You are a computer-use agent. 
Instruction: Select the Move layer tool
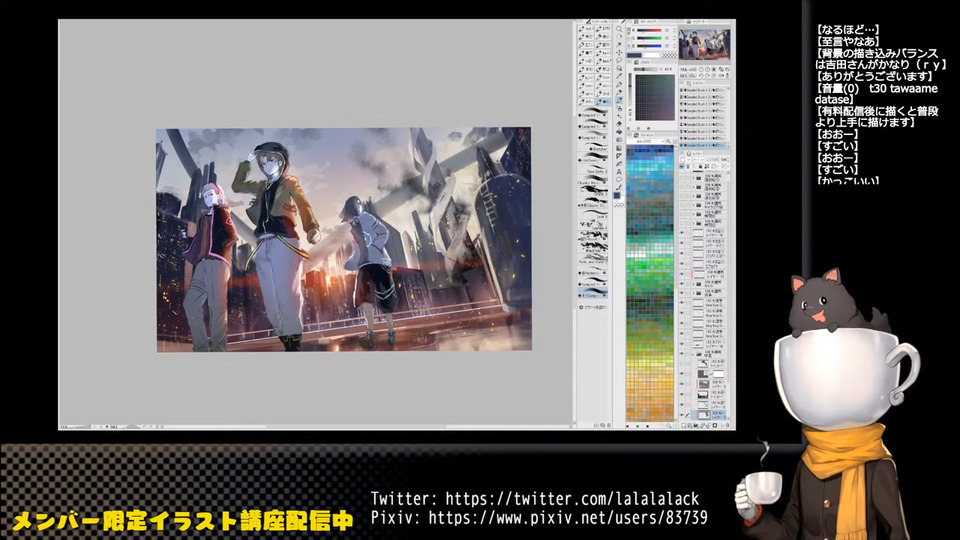tap(619, 53)
